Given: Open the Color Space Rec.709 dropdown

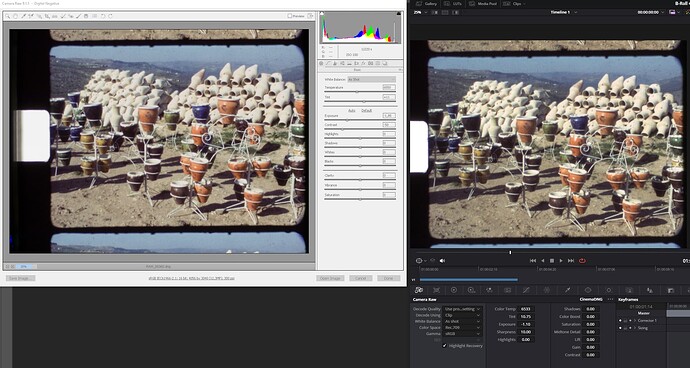Looking at the screenshot, I should [462, 328].
